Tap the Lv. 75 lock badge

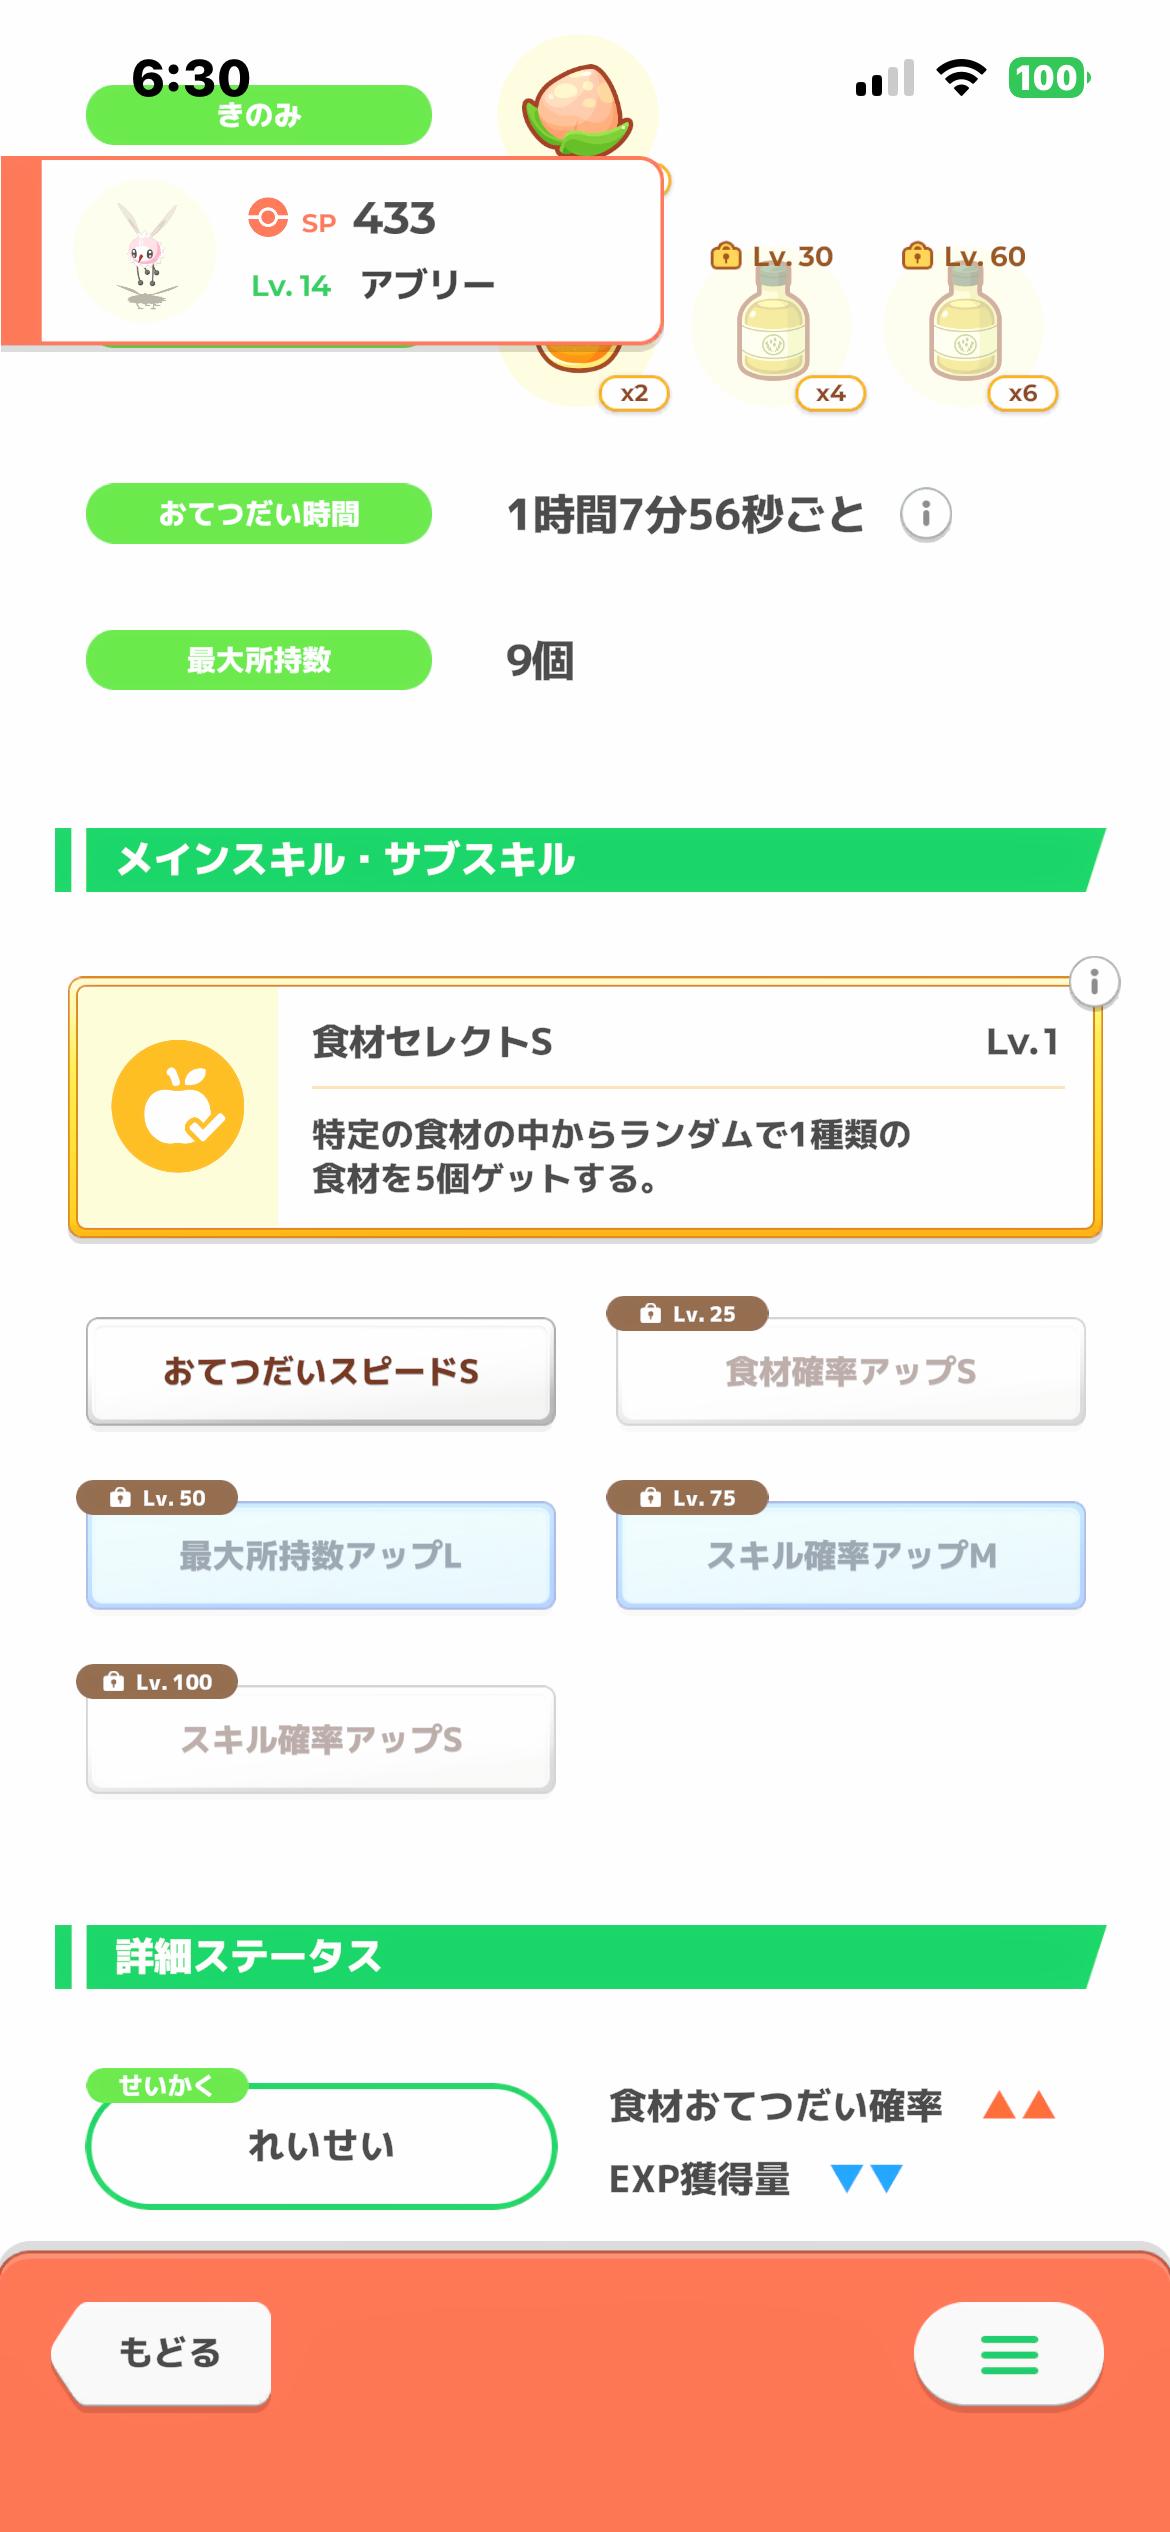(687, 1497)
